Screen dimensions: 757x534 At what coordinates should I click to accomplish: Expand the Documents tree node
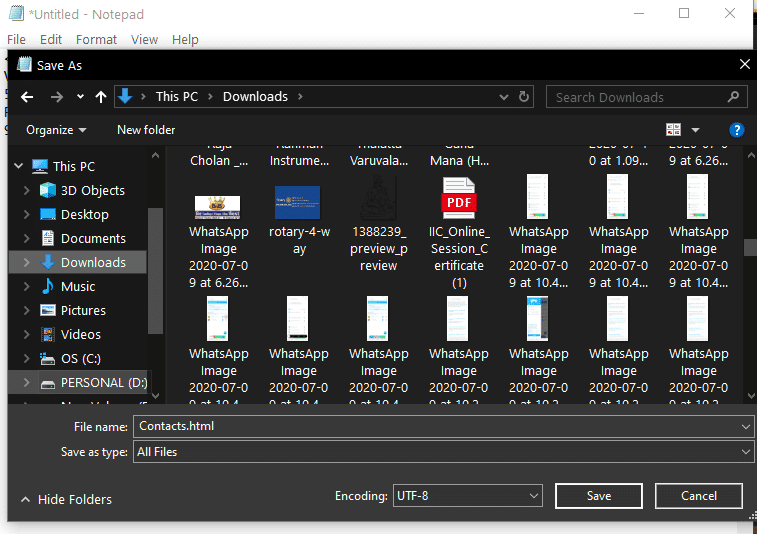click(x=27, y=239)
